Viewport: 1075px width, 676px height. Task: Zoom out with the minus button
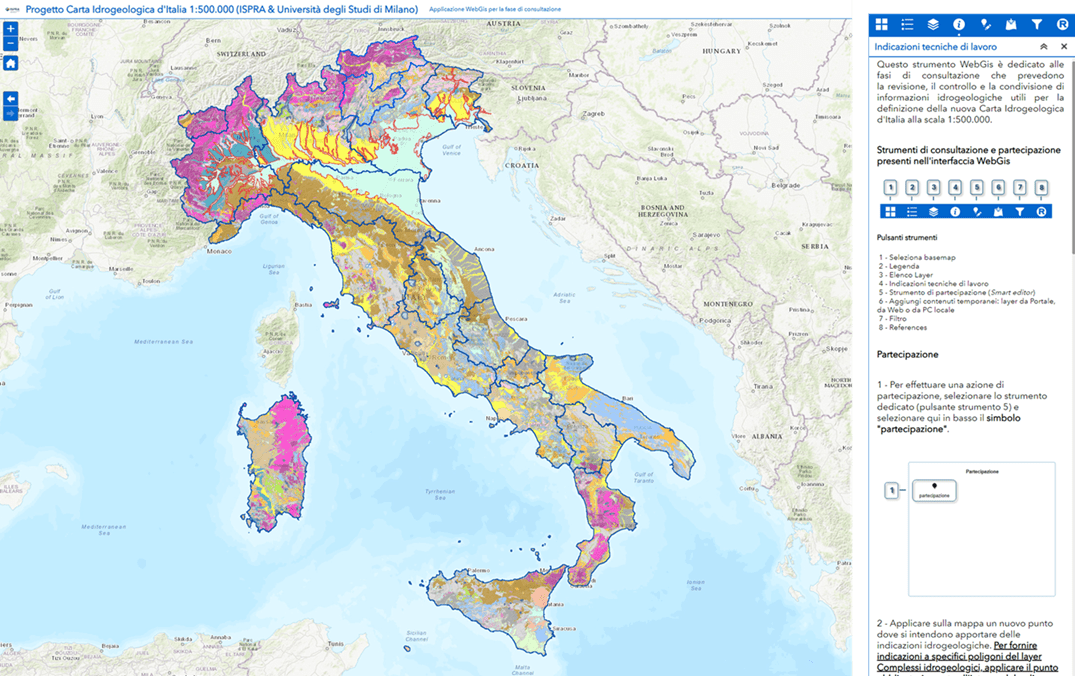(x=11, y=44)
